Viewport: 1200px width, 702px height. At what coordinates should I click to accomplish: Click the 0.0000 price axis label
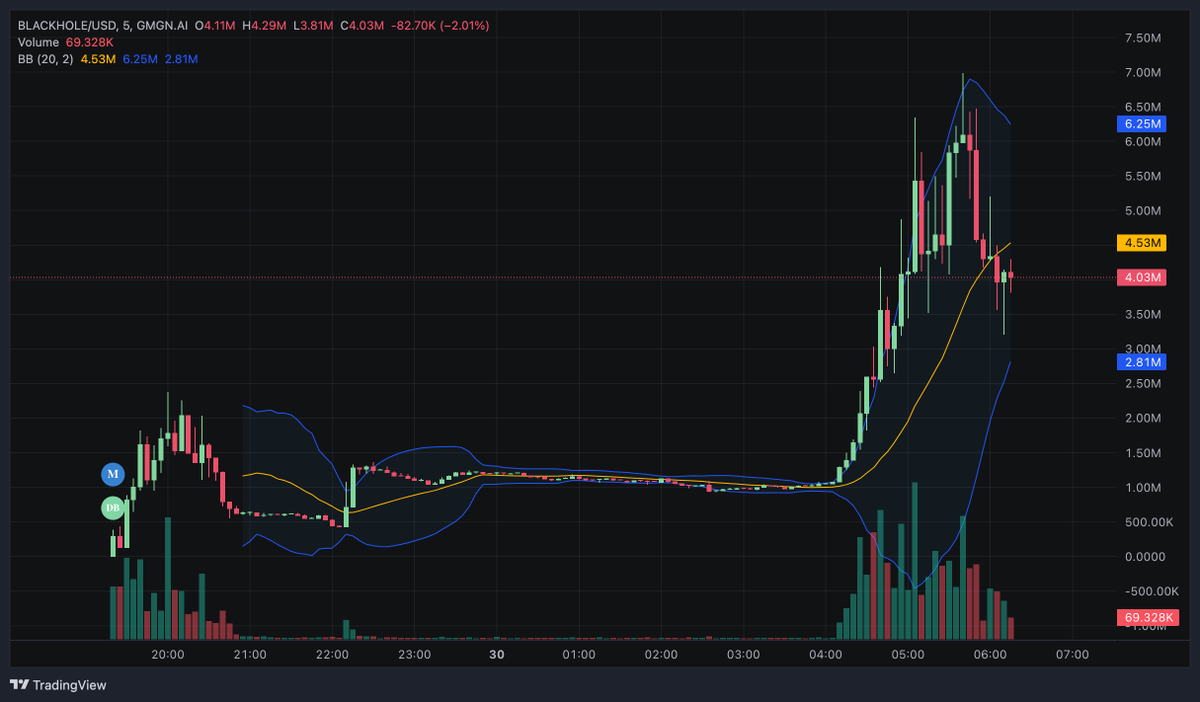(x=1145, y=556)
